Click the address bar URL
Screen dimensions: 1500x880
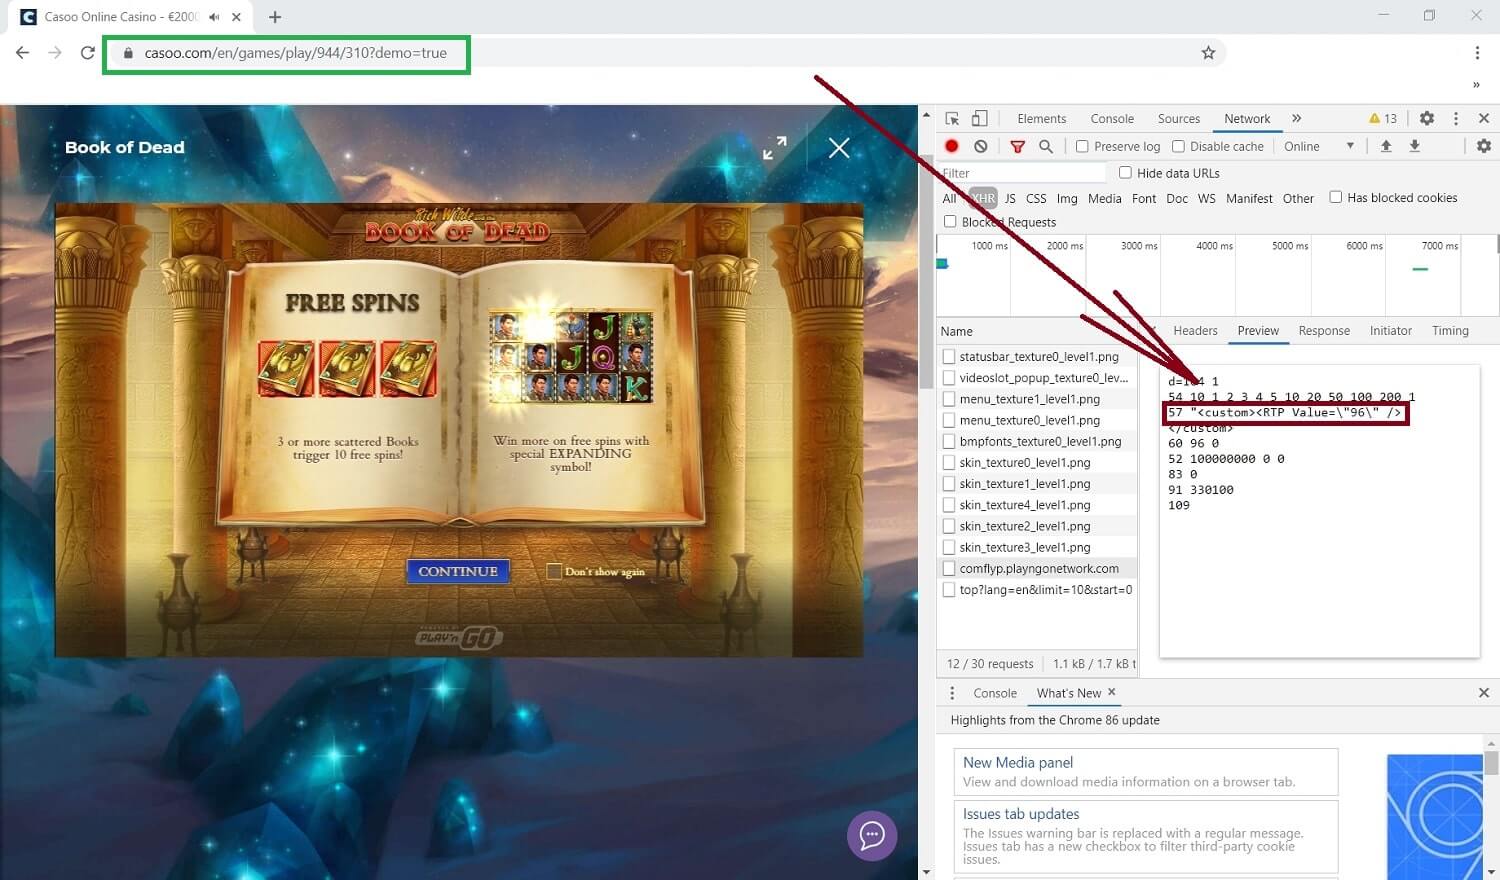point(295,53)
